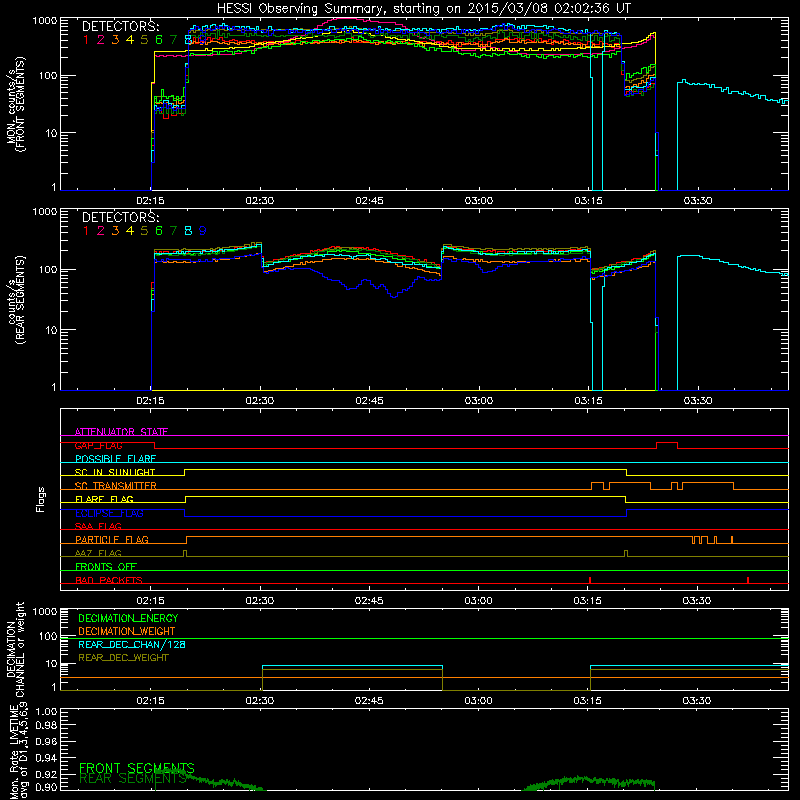The height and width of the screenshot is (800, 800).
Task: Click 1000 y-axis label of front segments panel
Action: click(45, 21)
